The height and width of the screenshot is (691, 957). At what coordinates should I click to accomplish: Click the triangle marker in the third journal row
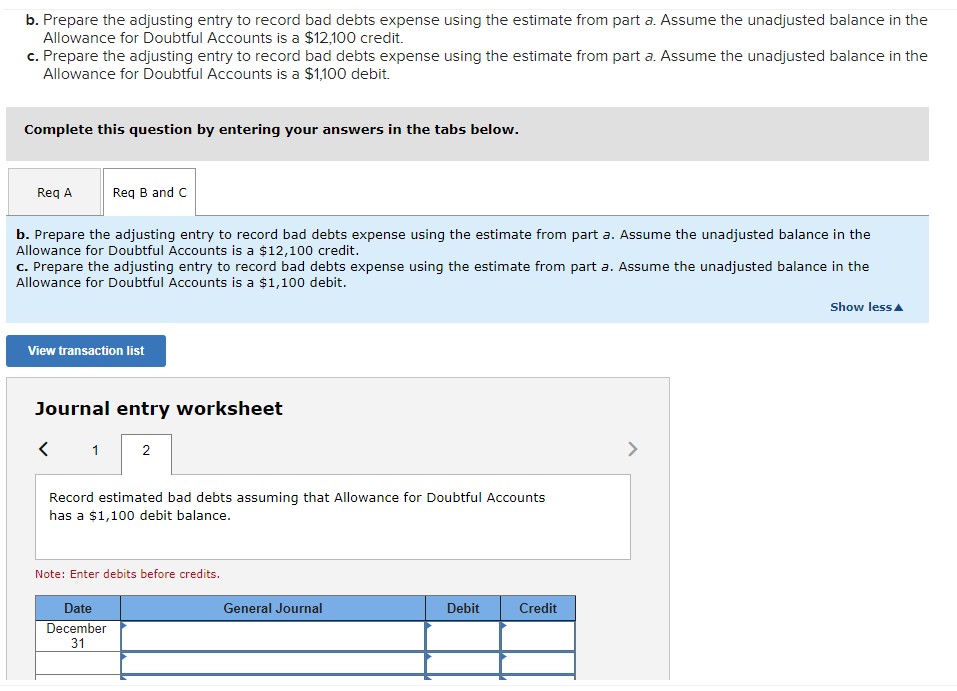point(124,679)
